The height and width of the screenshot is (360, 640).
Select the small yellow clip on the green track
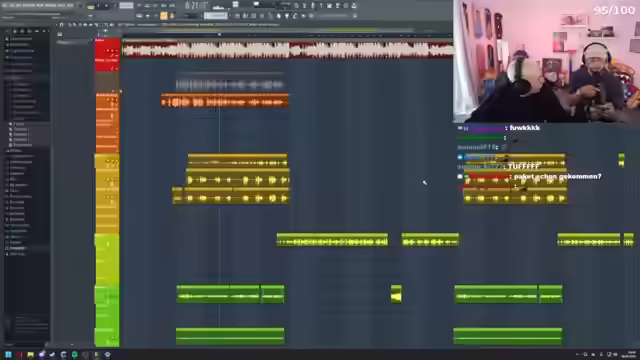tap(396, 294)
